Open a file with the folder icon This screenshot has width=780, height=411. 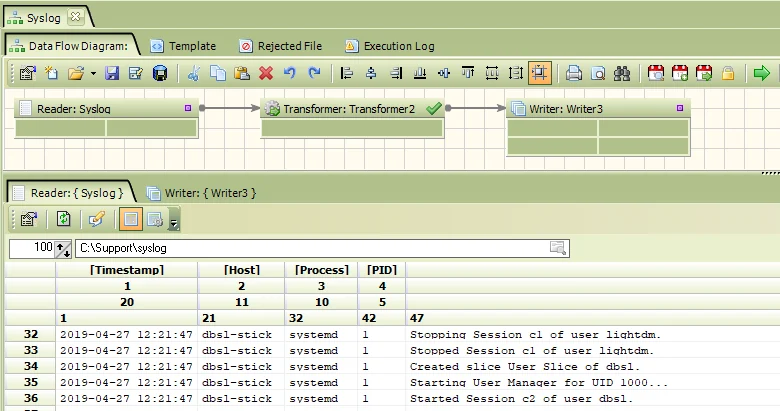point(76,74)
